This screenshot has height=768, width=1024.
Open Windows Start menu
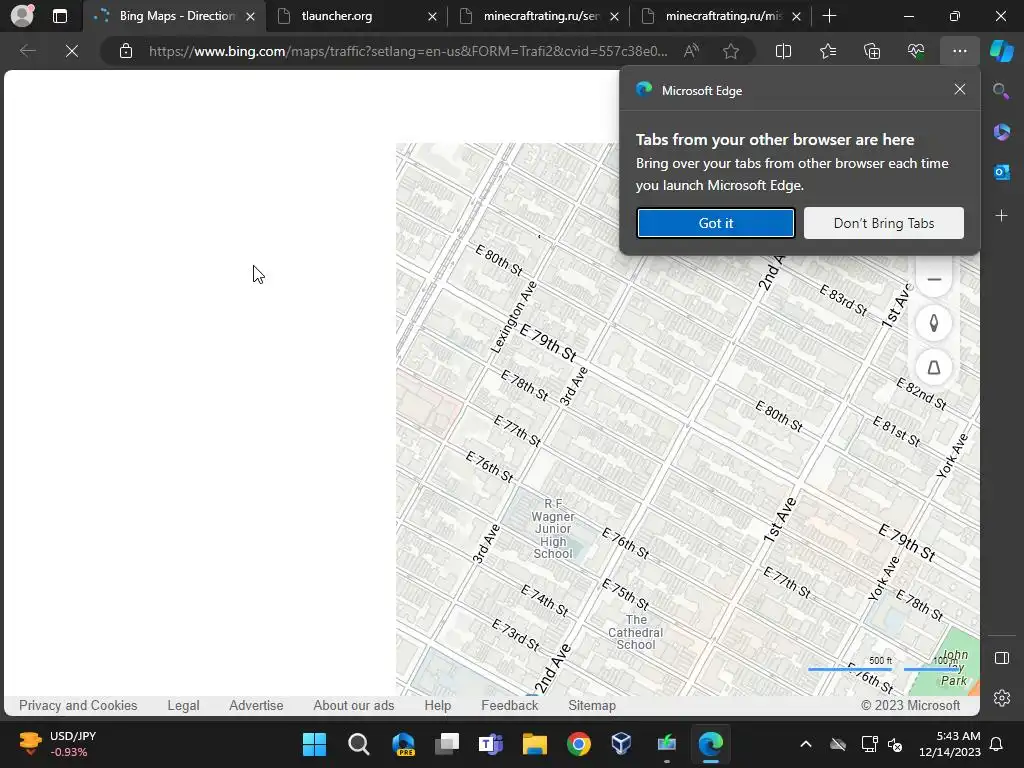click(x=314, y=744)
